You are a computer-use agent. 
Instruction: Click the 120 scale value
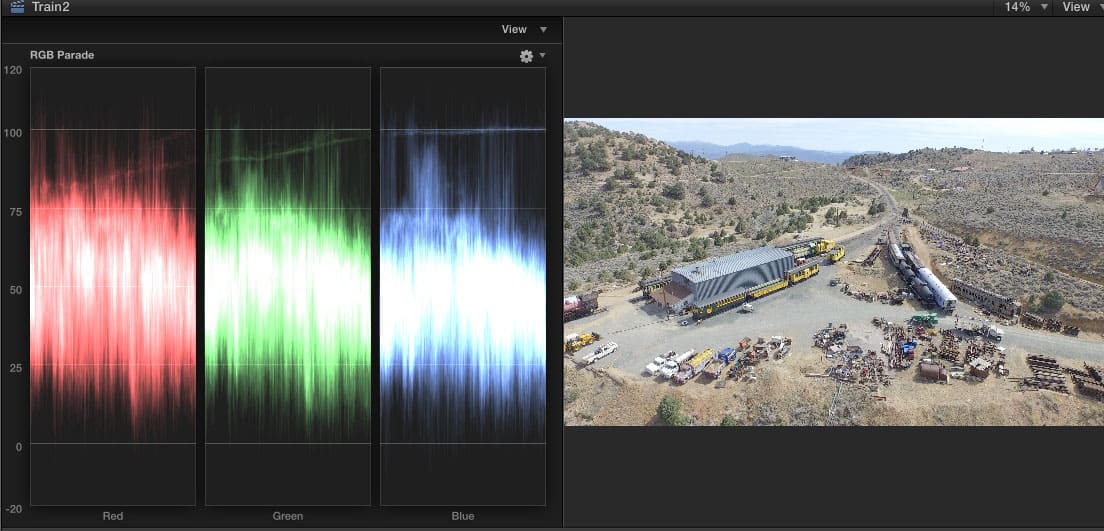(13, 70)
